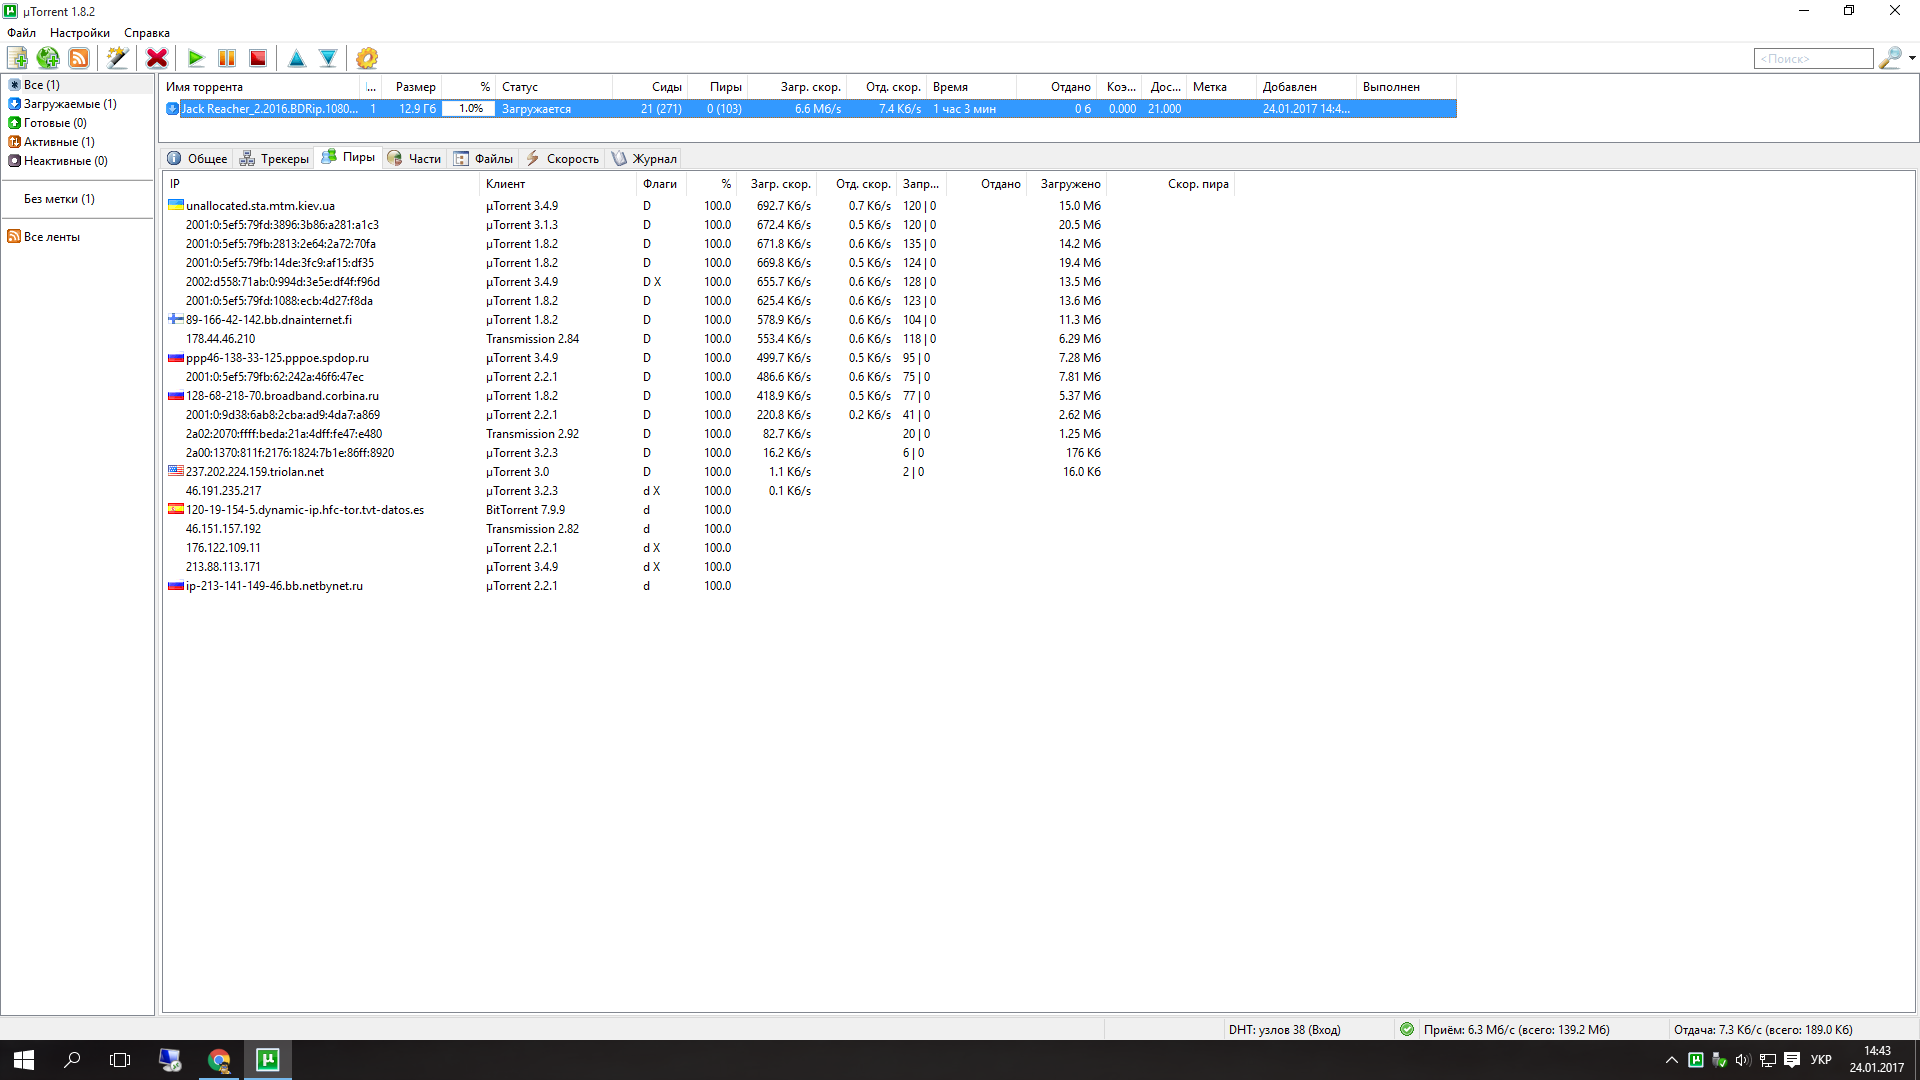The image size is (1920, 1080).
Task: Move torrent down the queue
Action: tap(328, 58)
